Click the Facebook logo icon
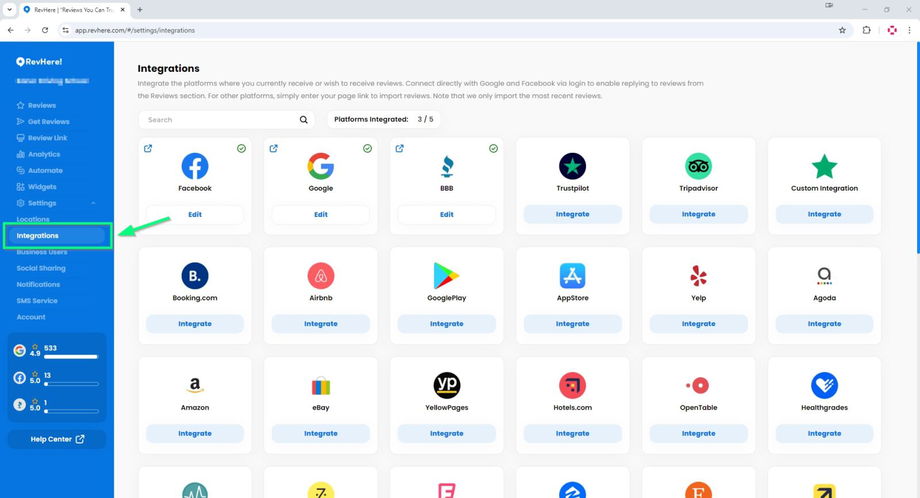 click(x=195, y=166)
